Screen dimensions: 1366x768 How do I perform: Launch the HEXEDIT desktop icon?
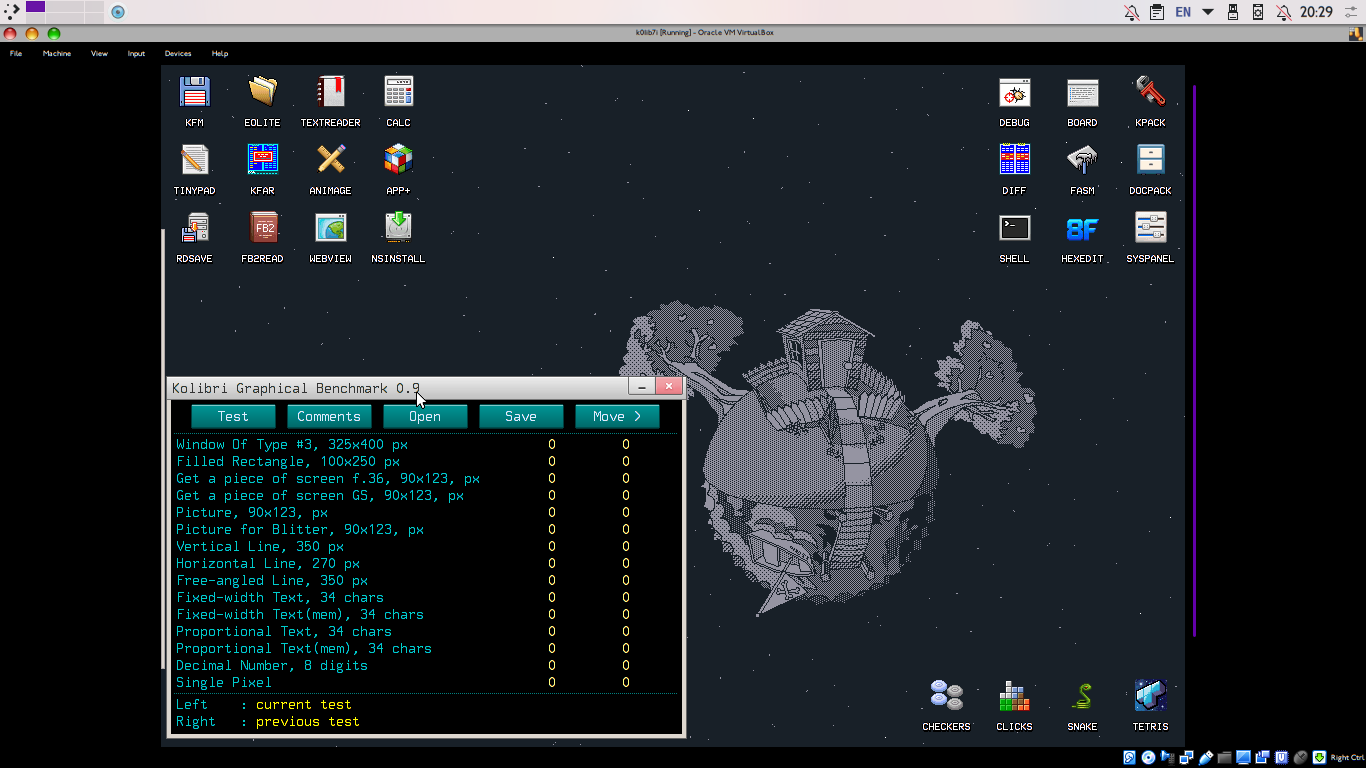pyautogui.click(x=1082, y=228)
